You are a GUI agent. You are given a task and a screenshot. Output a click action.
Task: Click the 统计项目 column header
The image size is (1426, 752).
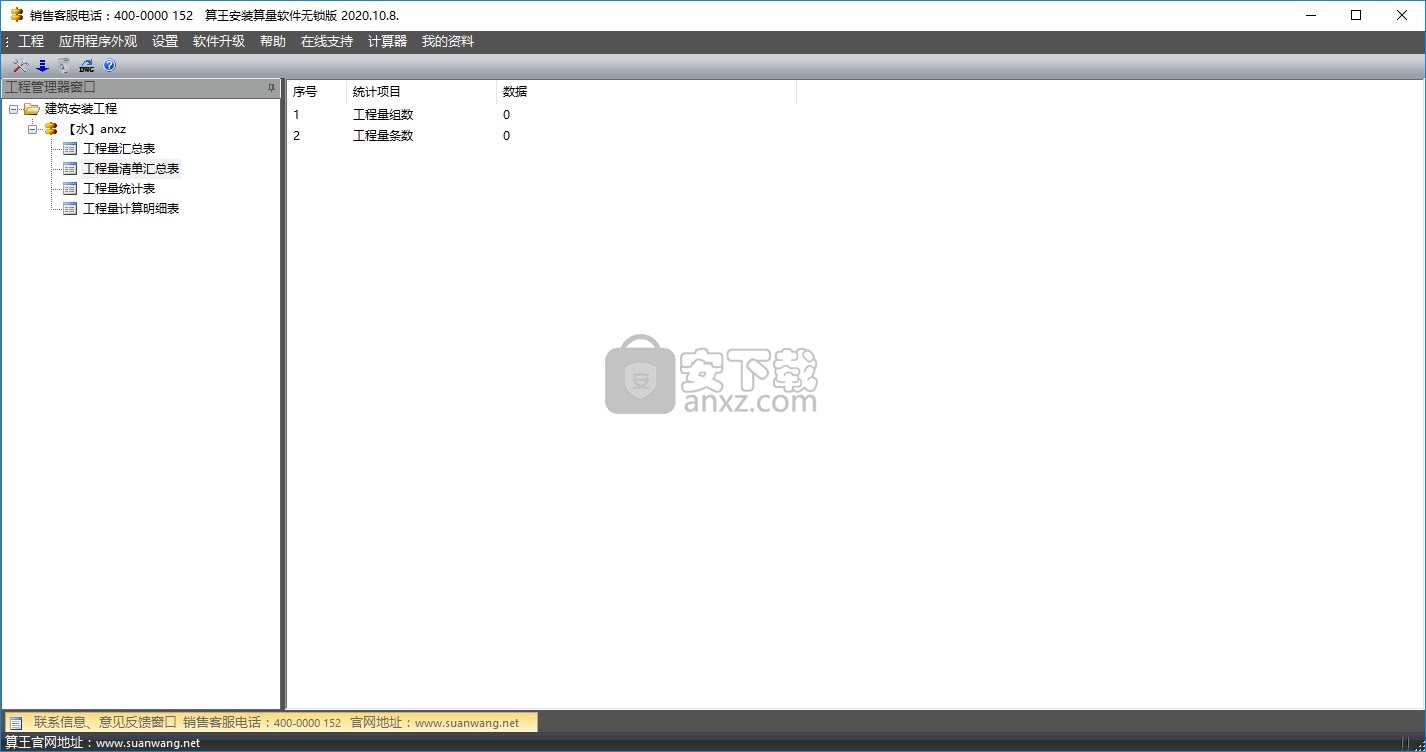pos(421,92)
